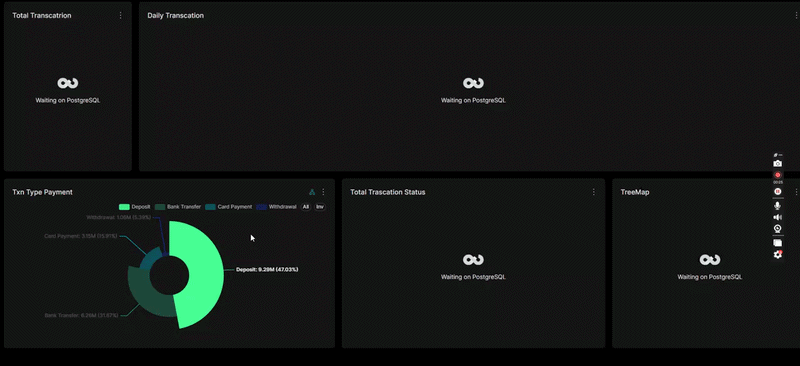The width and height of the screenshot is (800, 366).
Task: Open the TreeMap panel options menu
Action: click(x=796, y=192)
